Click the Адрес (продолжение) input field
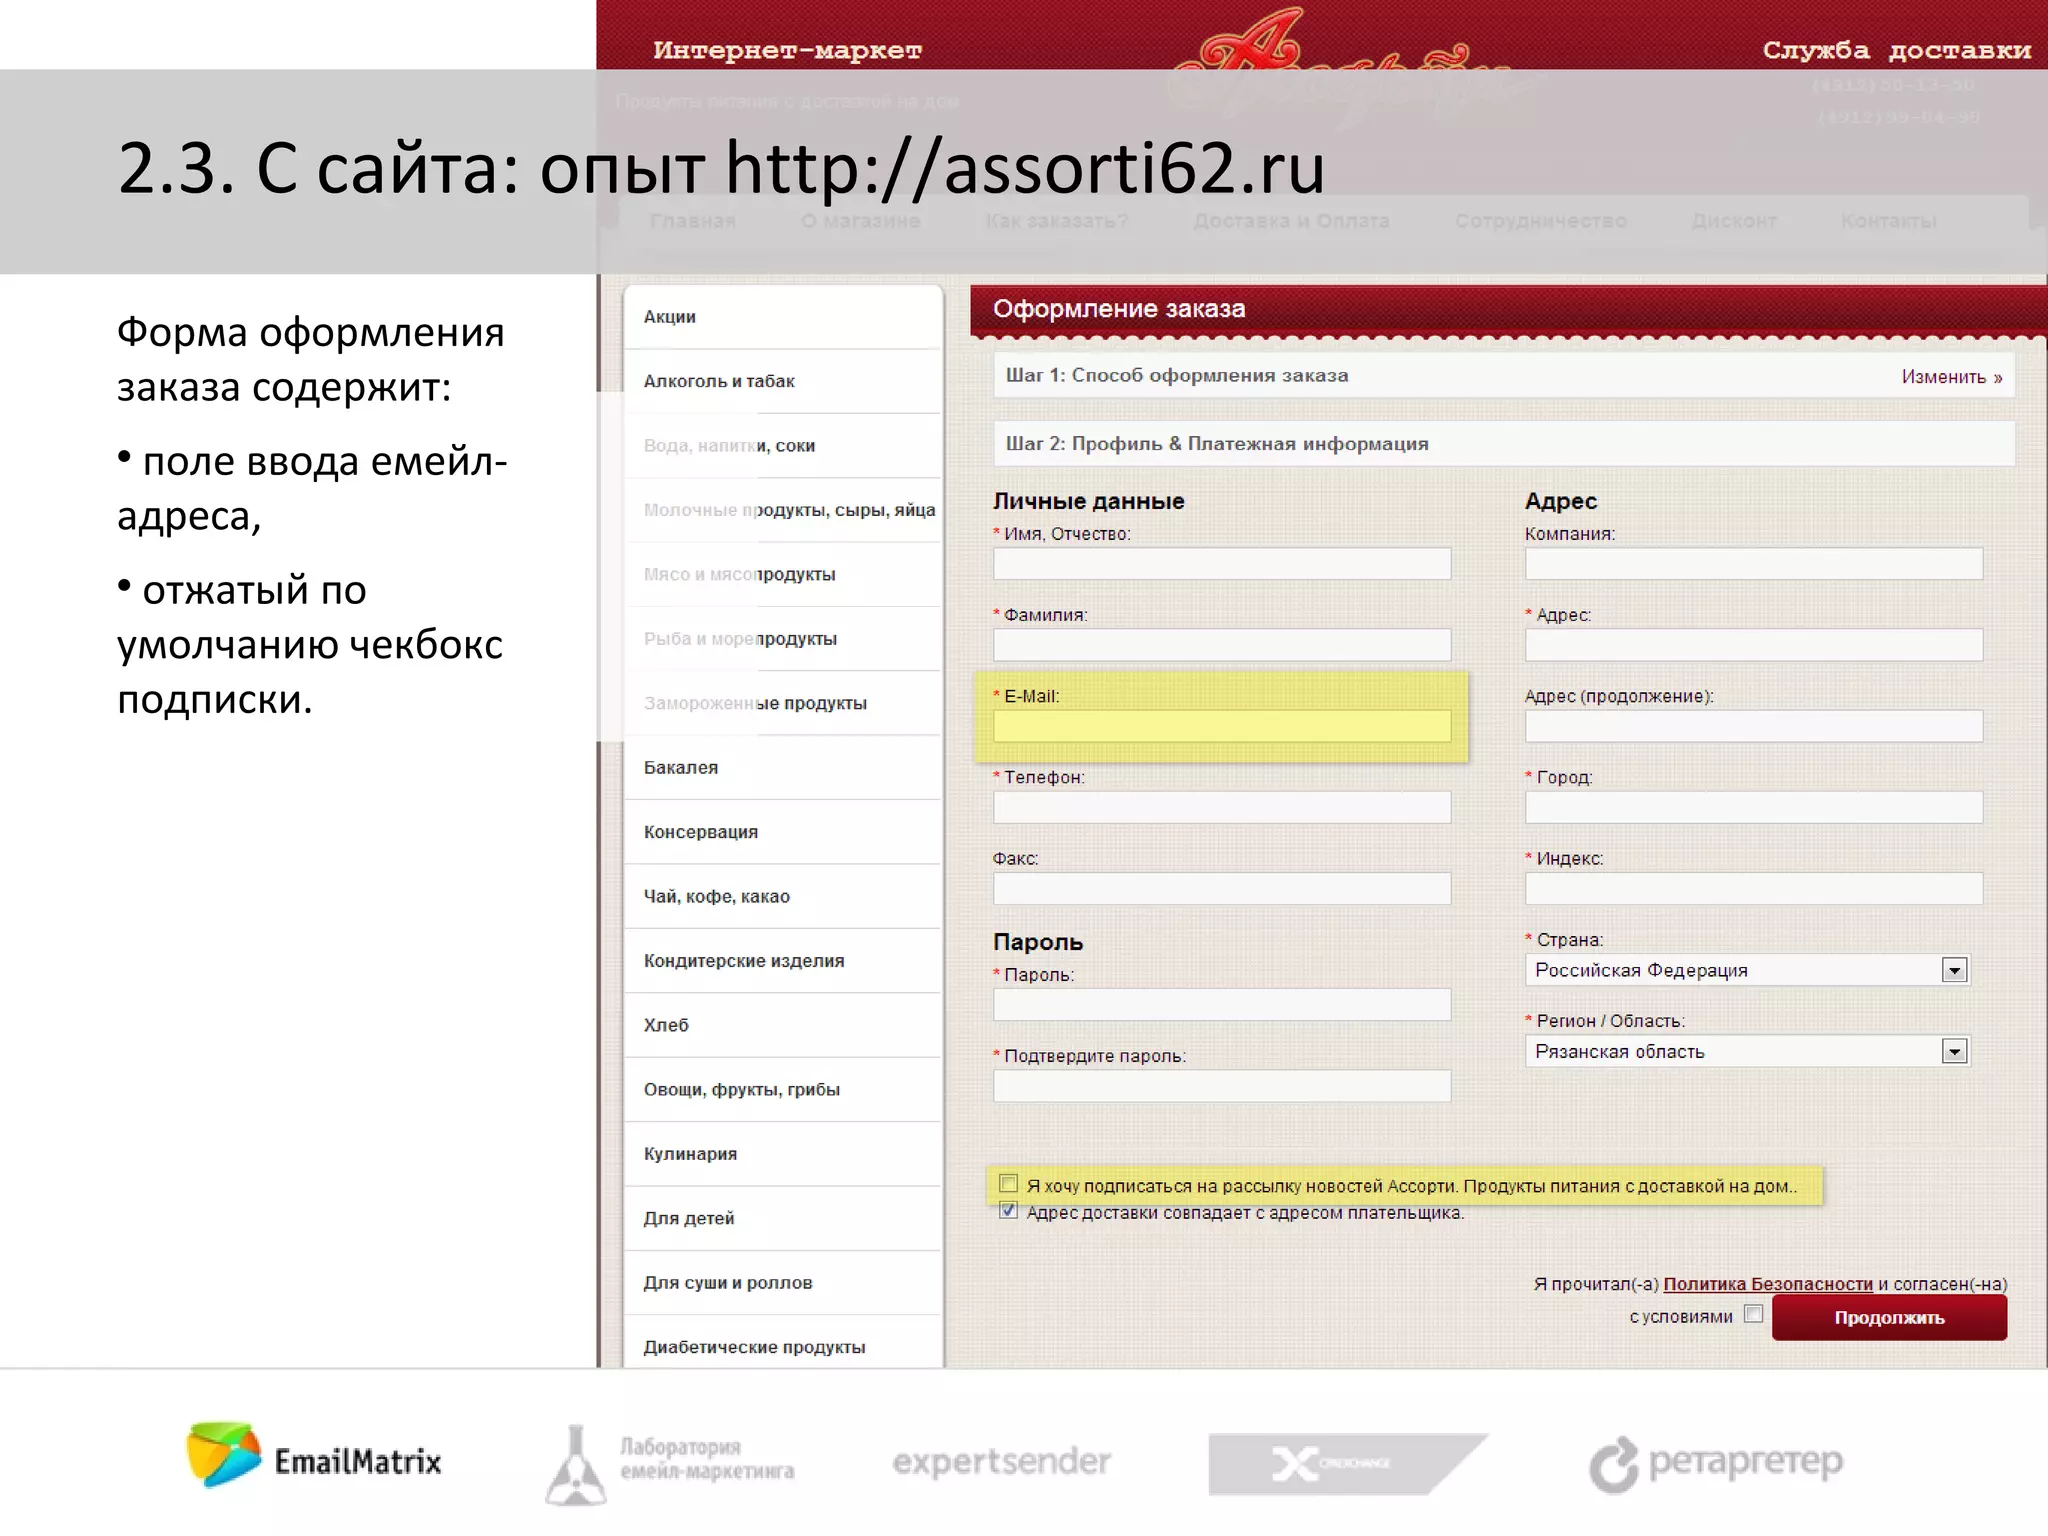Viewport: 2048px width, 1536px height. [1754, 726]
